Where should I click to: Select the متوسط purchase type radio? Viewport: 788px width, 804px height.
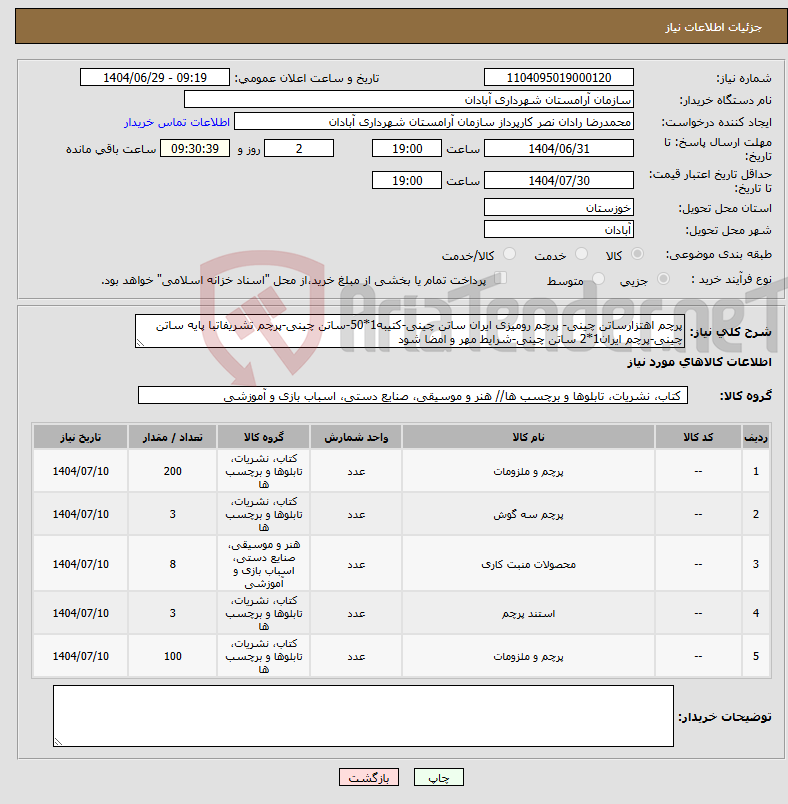(598, 279)
